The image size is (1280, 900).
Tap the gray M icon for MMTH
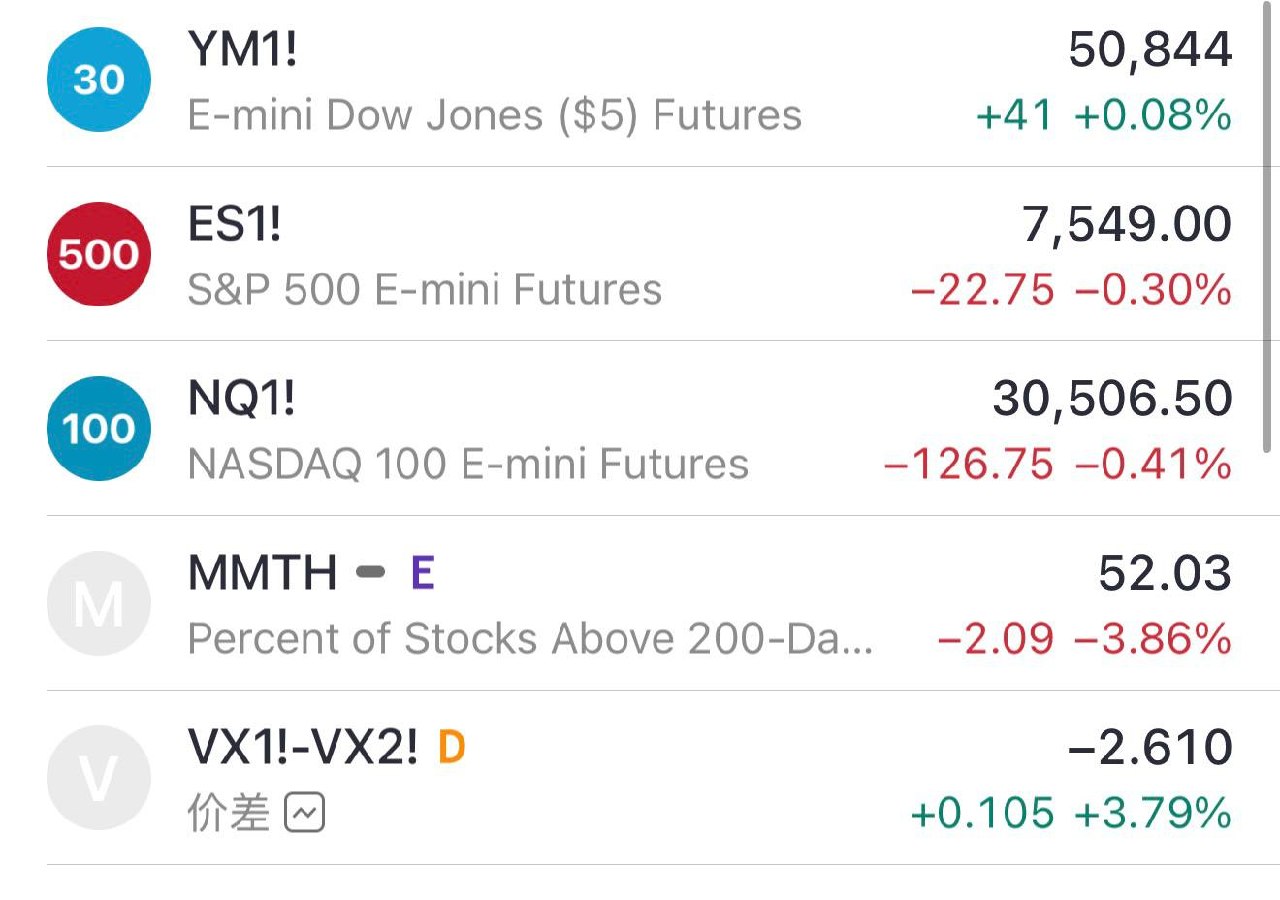coord(99,603)
